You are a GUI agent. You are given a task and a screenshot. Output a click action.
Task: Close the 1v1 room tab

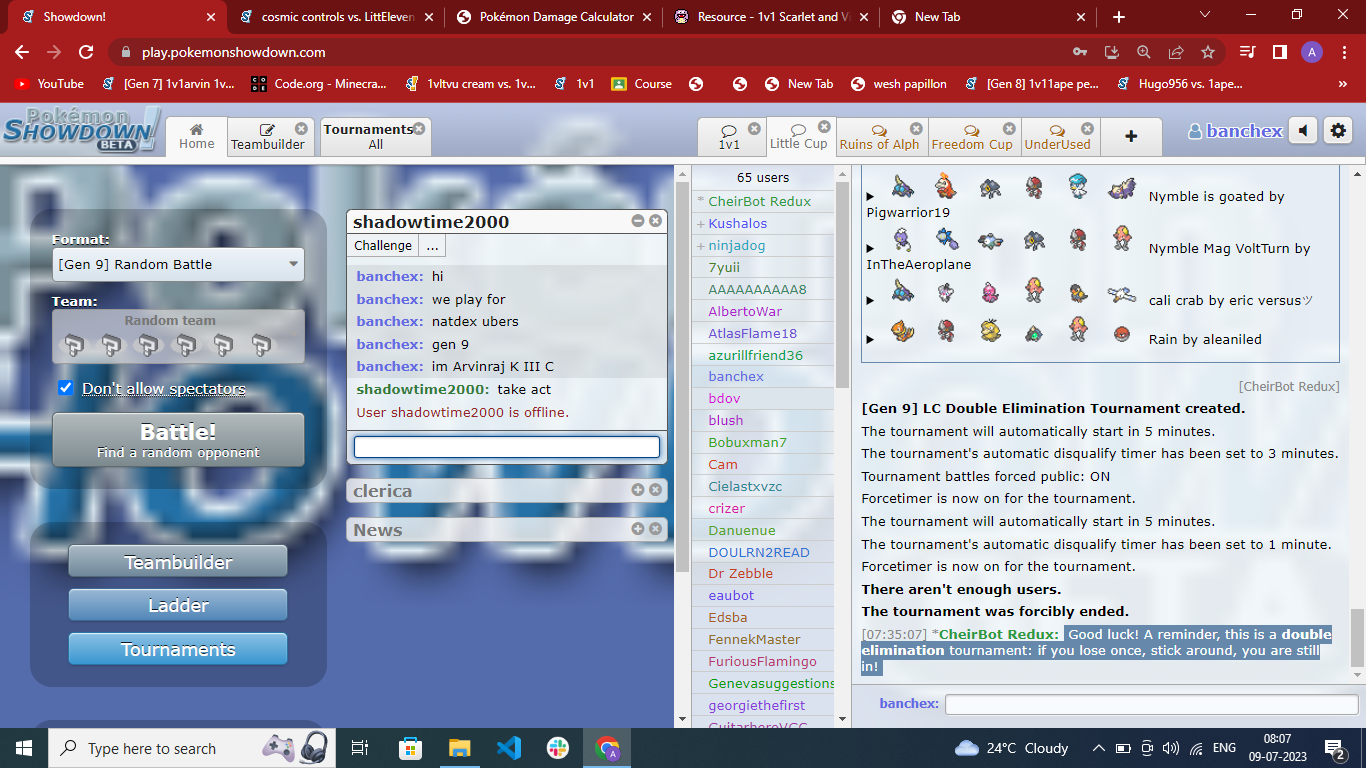tap(754, 128)
